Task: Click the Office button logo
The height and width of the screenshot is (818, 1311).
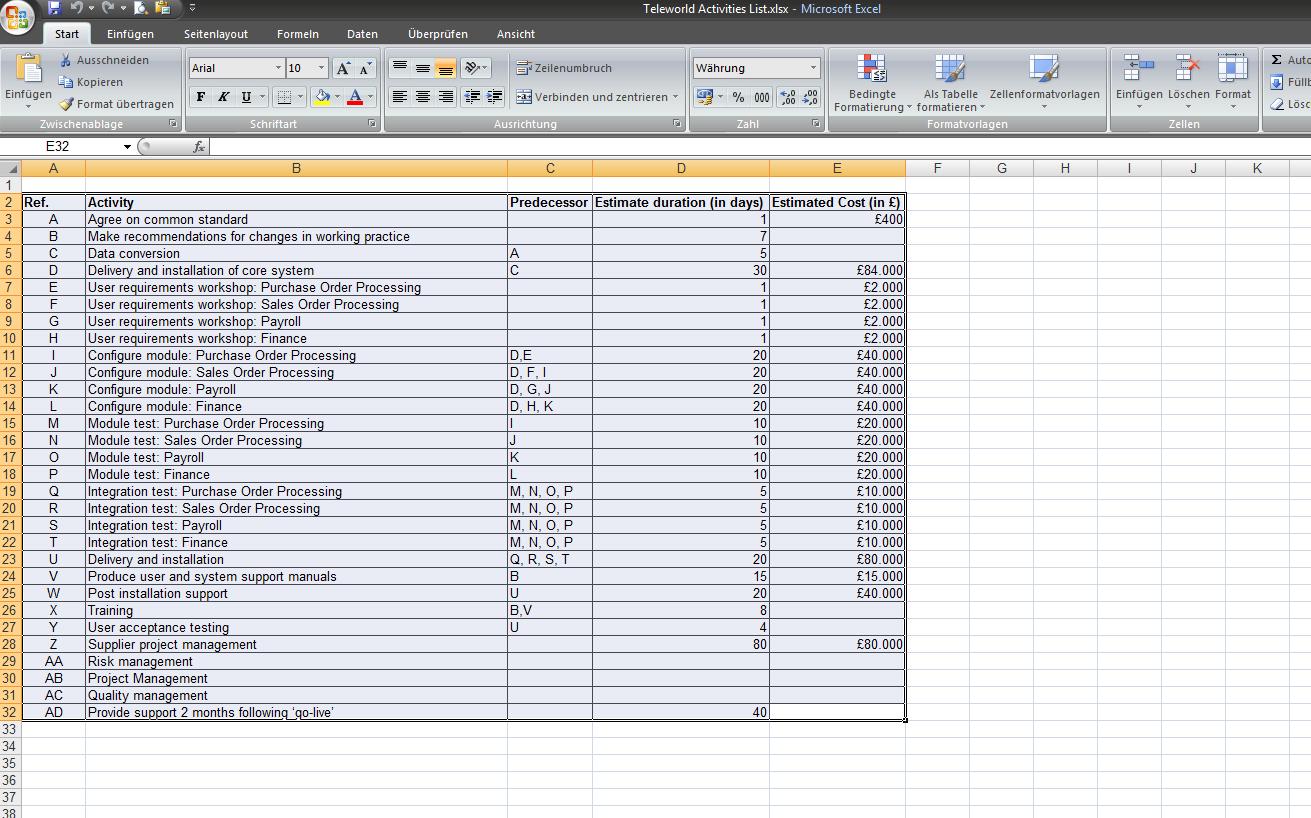Action: click(x=18, y=18)
